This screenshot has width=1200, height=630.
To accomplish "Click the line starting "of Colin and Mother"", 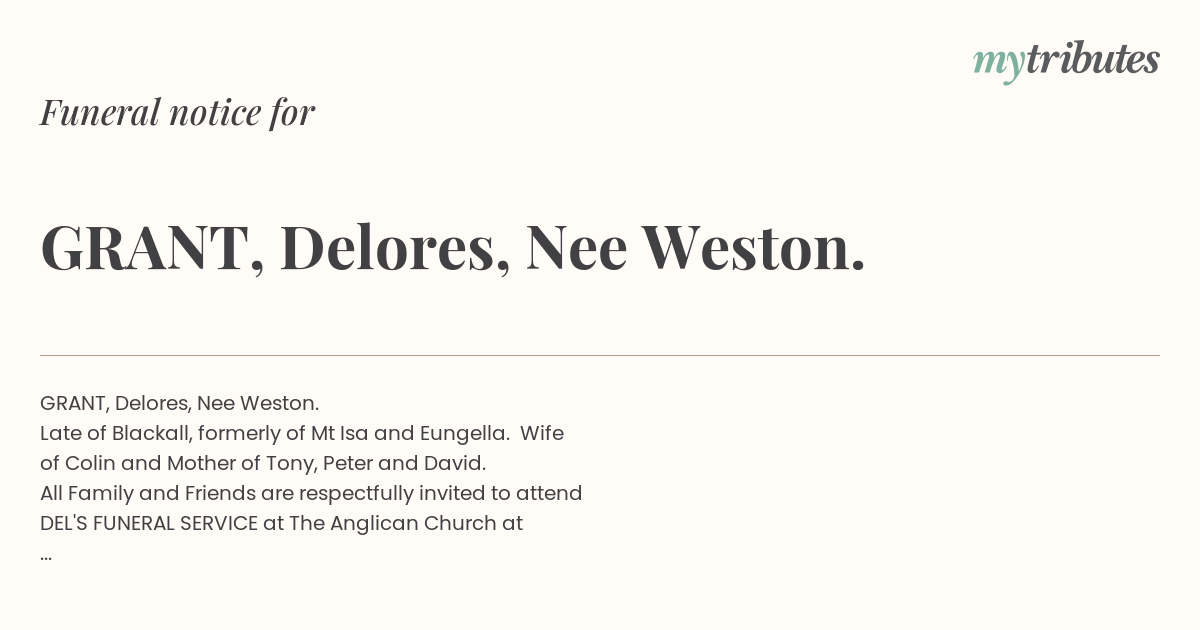I will (x=263, y=463).
